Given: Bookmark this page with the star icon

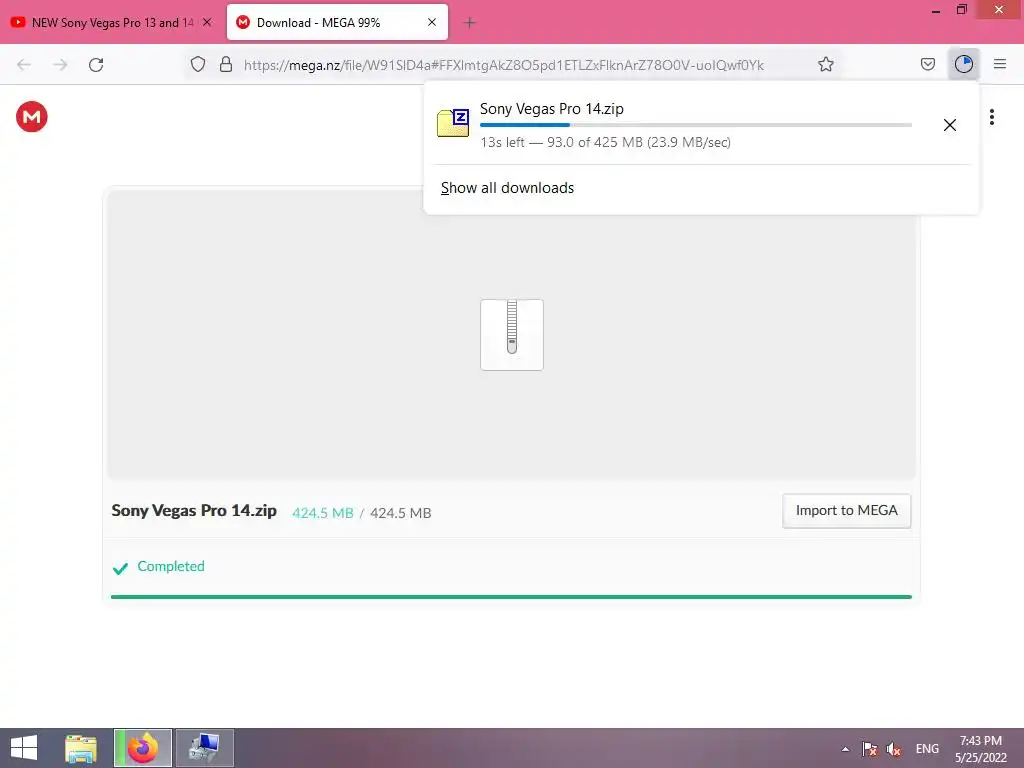Looking at the screenshot, I should [x=825, y=64].
